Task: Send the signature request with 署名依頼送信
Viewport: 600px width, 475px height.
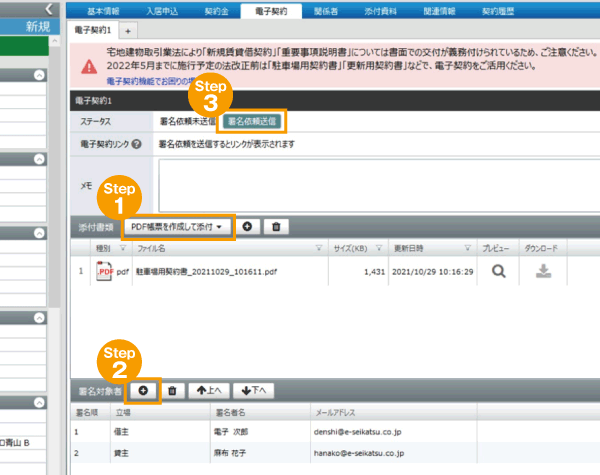Action: (x=251, y=121)
